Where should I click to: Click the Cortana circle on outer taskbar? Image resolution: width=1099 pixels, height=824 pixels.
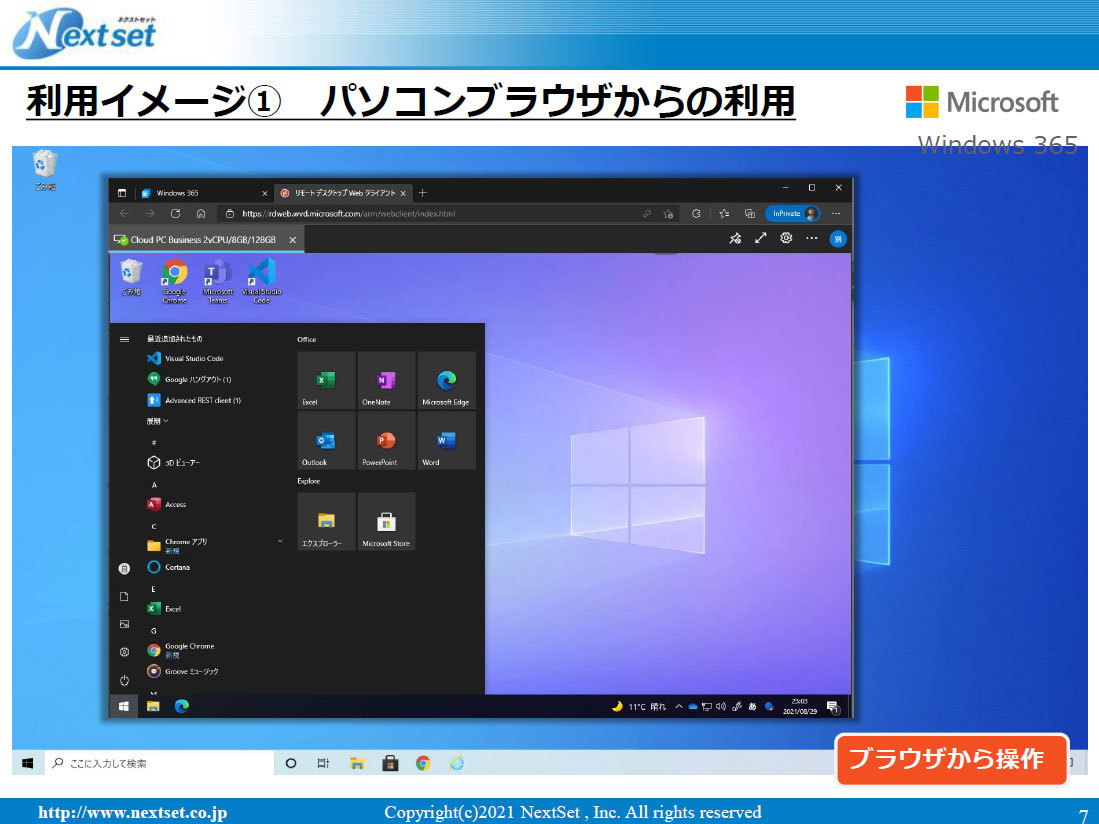pyautogui.click(x=291, y=763)
